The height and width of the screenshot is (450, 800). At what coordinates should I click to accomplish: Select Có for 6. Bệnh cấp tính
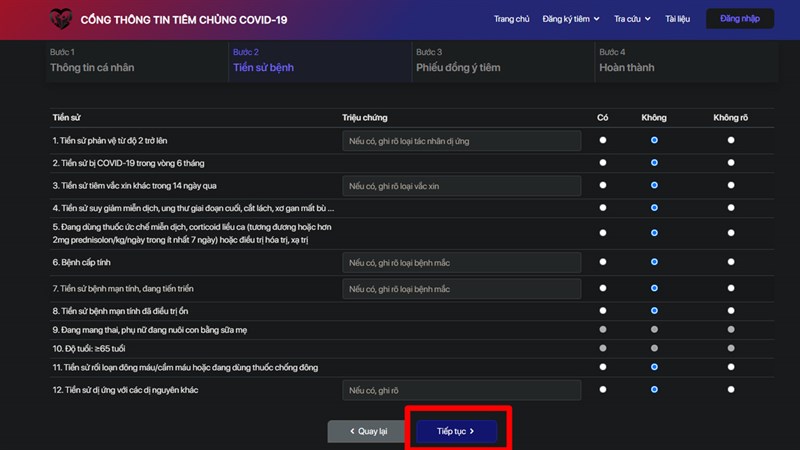coord(603,262)
